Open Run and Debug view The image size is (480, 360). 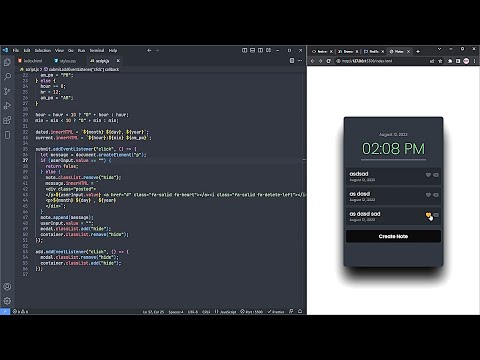(7, 106)
